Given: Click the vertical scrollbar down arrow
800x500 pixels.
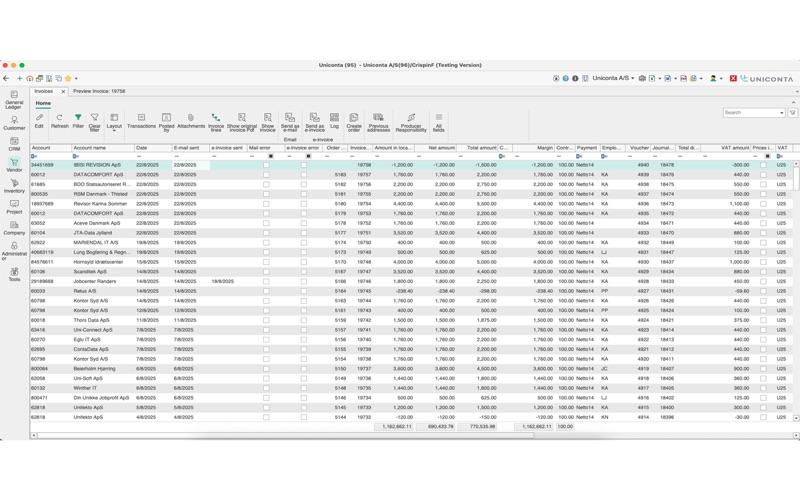Looking at the screenshot, I should point(796,418).
